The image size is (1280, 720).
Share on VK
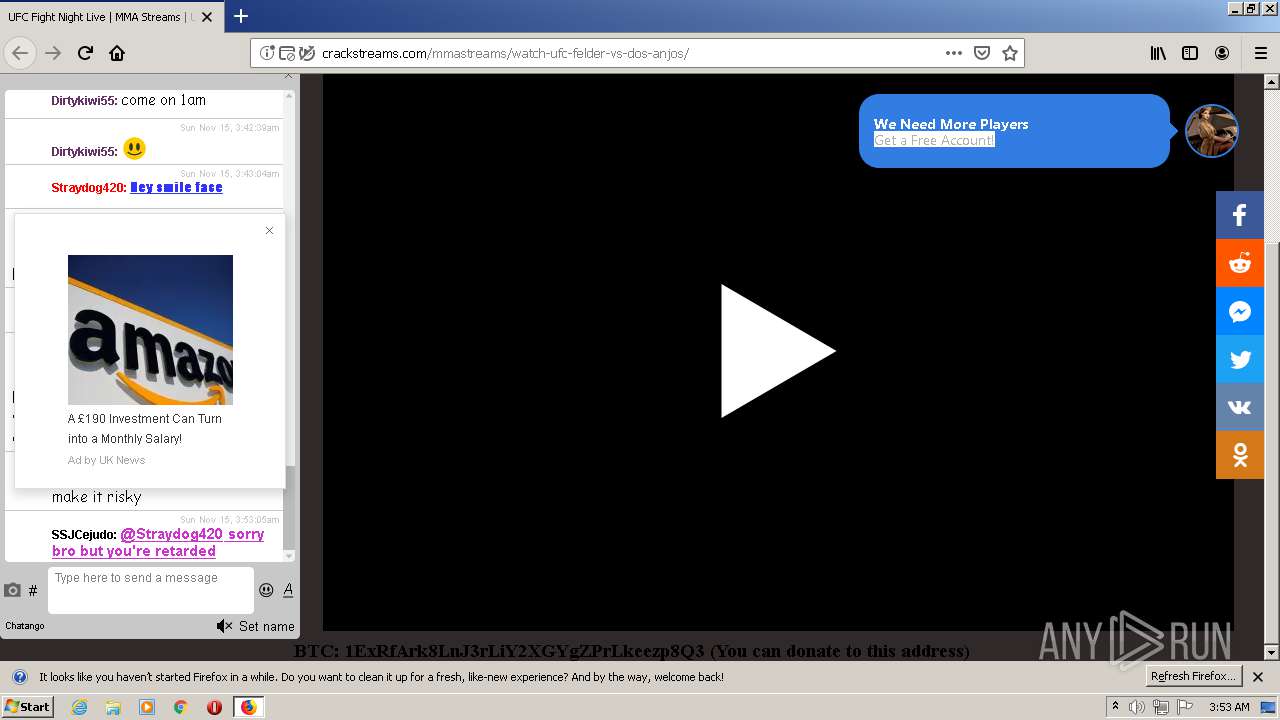[1240, 407]
